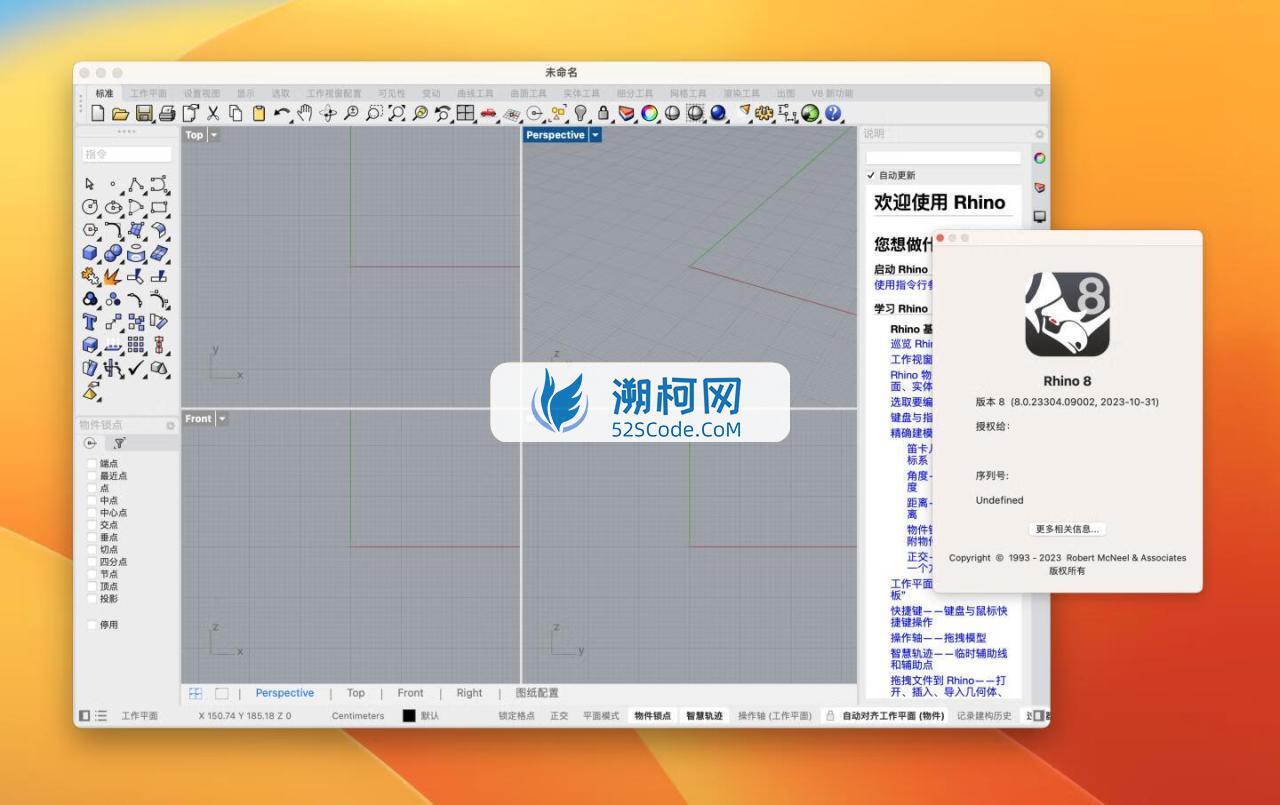1280x805 pixels.
Task: Click the light bulb Hide objects icon
Action: [x=581, y=113]
